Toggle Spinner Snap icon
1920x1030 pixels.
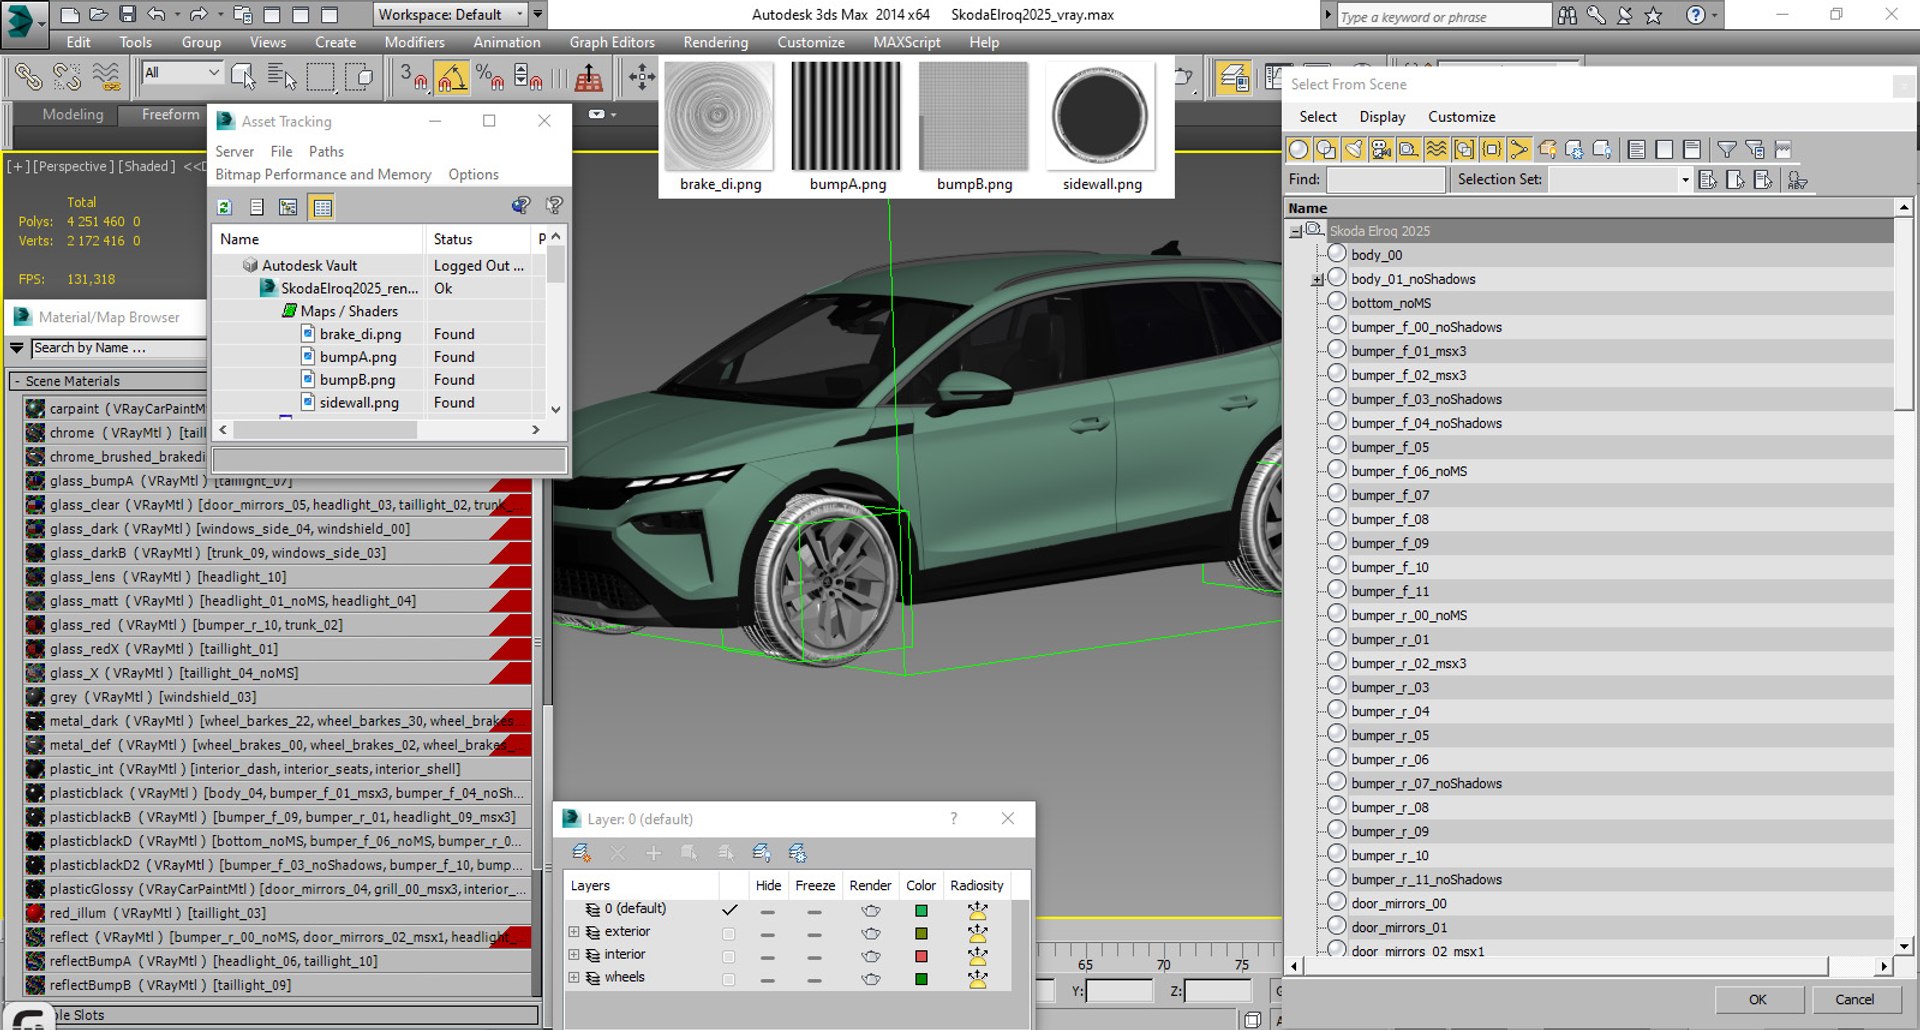click(527, 77)
